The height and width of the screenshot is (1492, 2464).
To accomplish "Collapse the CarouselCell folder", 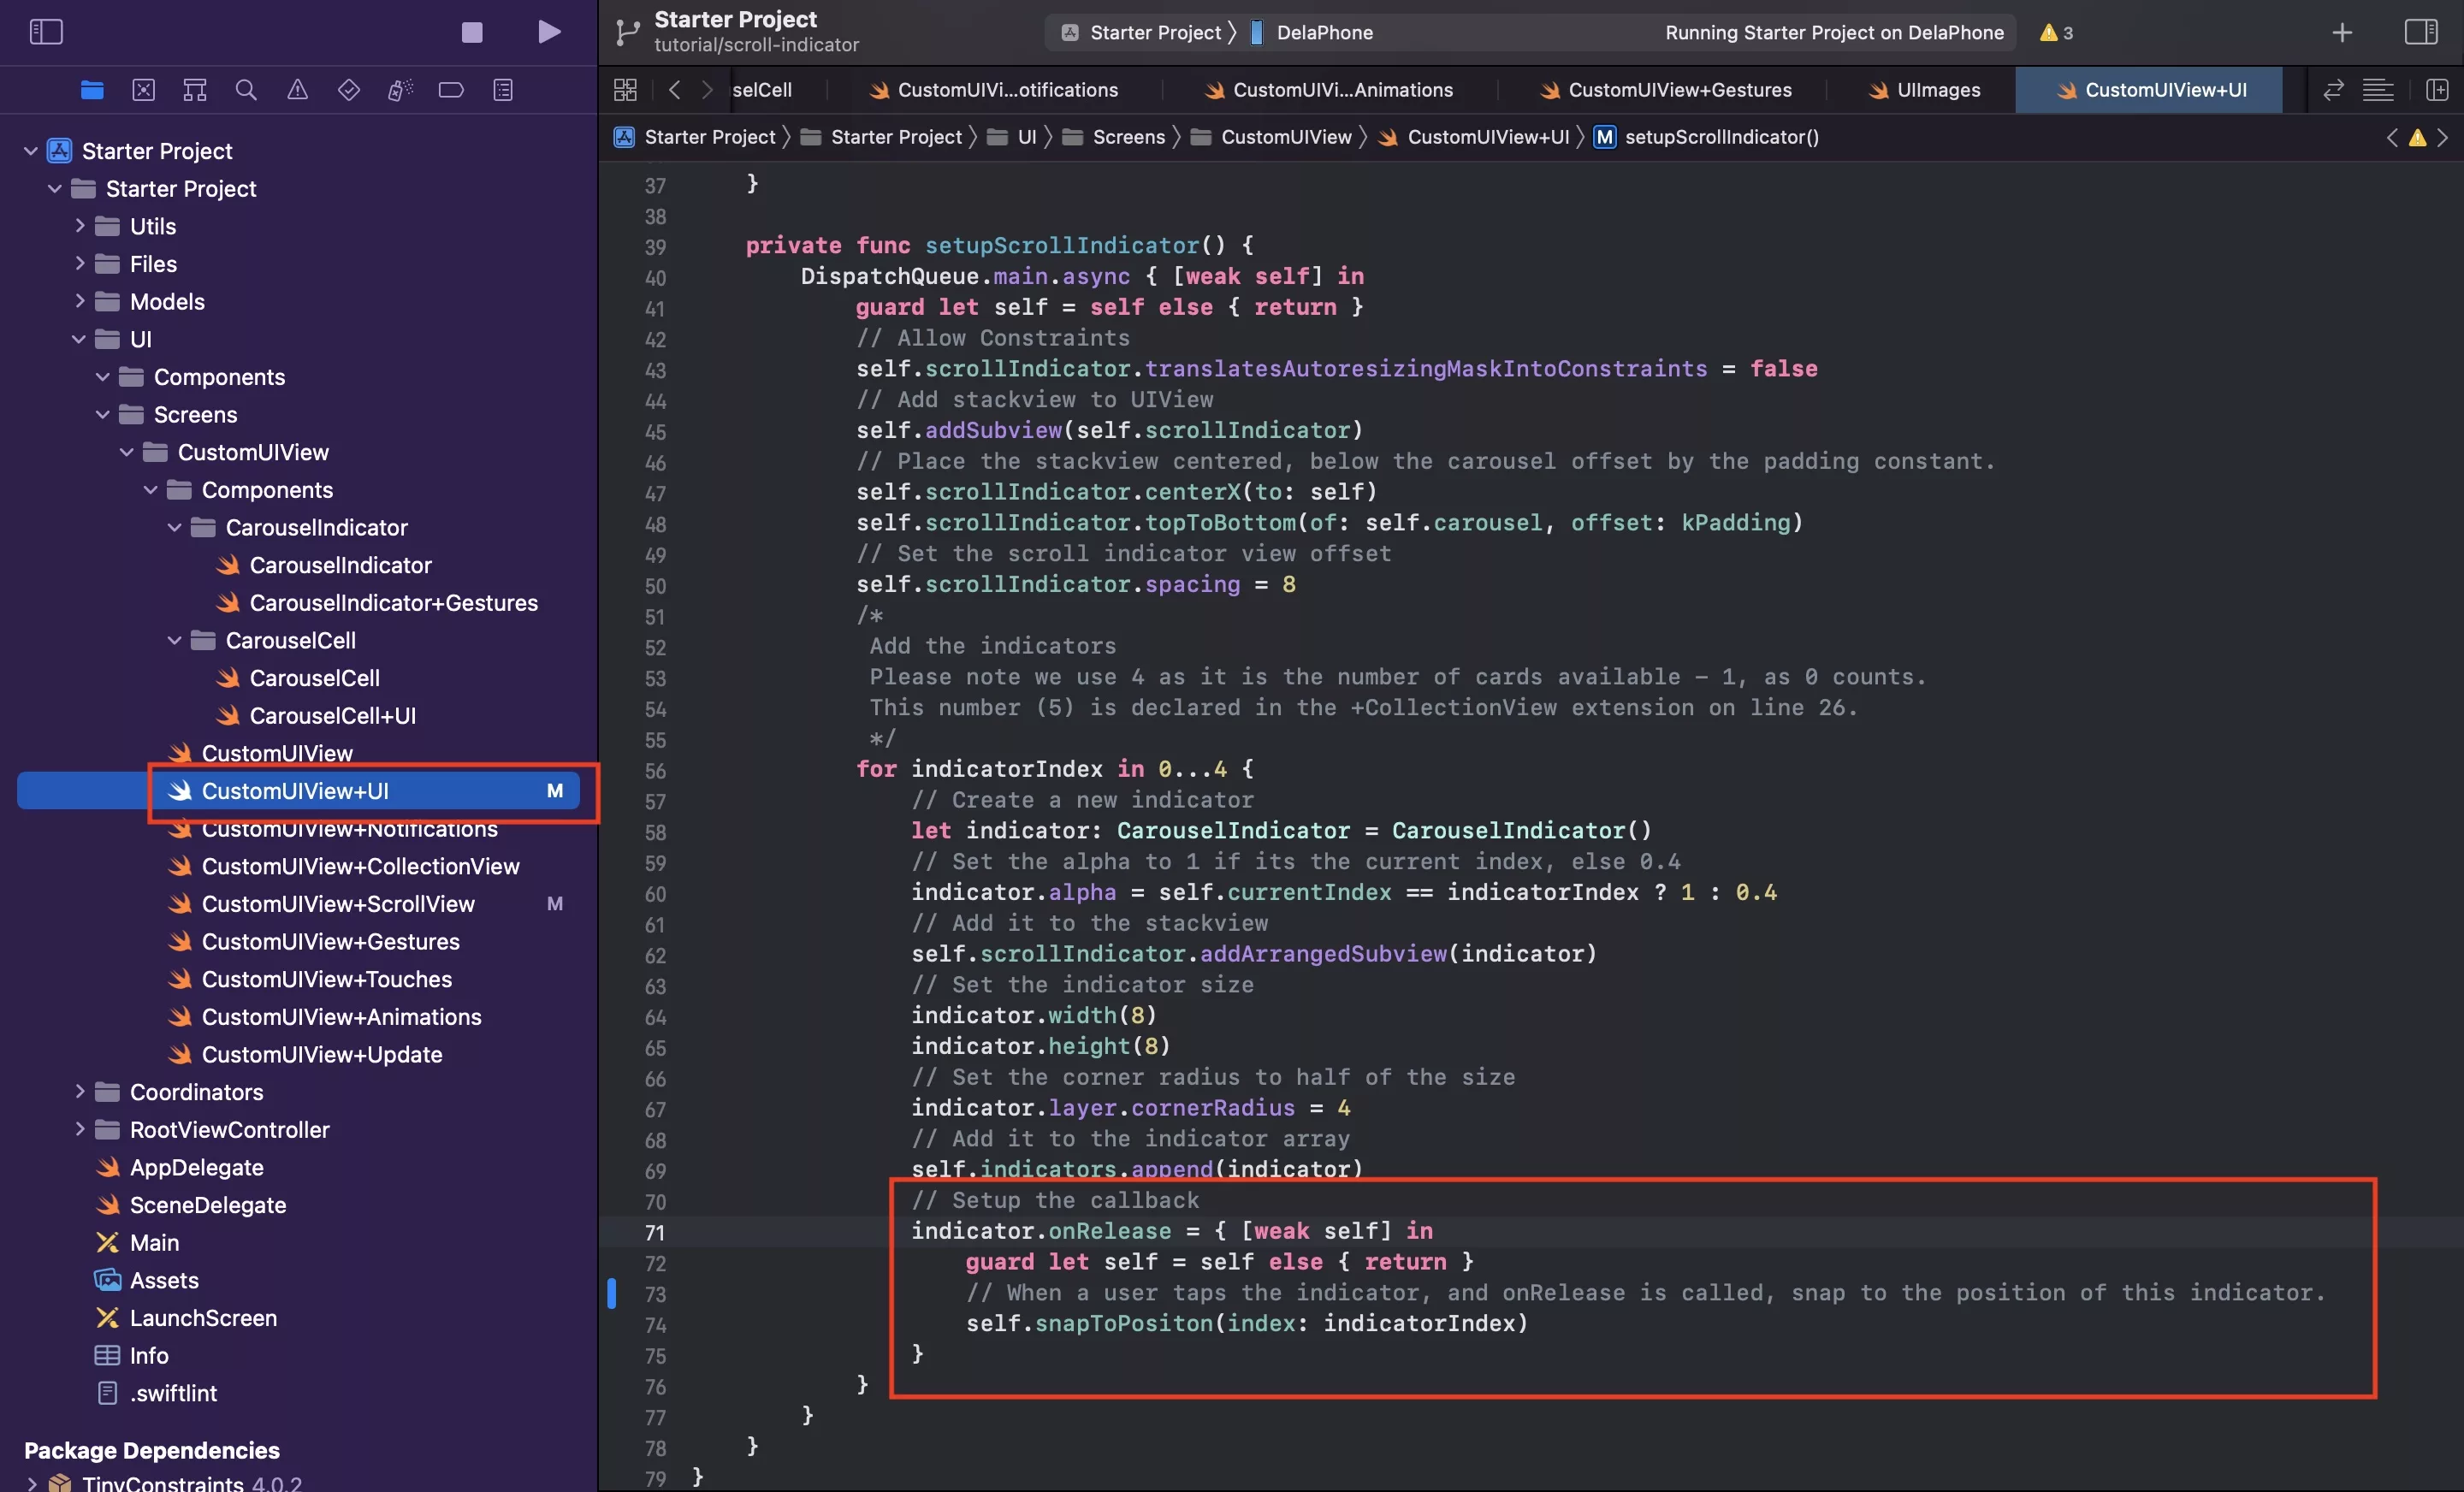I will [175, 640].
